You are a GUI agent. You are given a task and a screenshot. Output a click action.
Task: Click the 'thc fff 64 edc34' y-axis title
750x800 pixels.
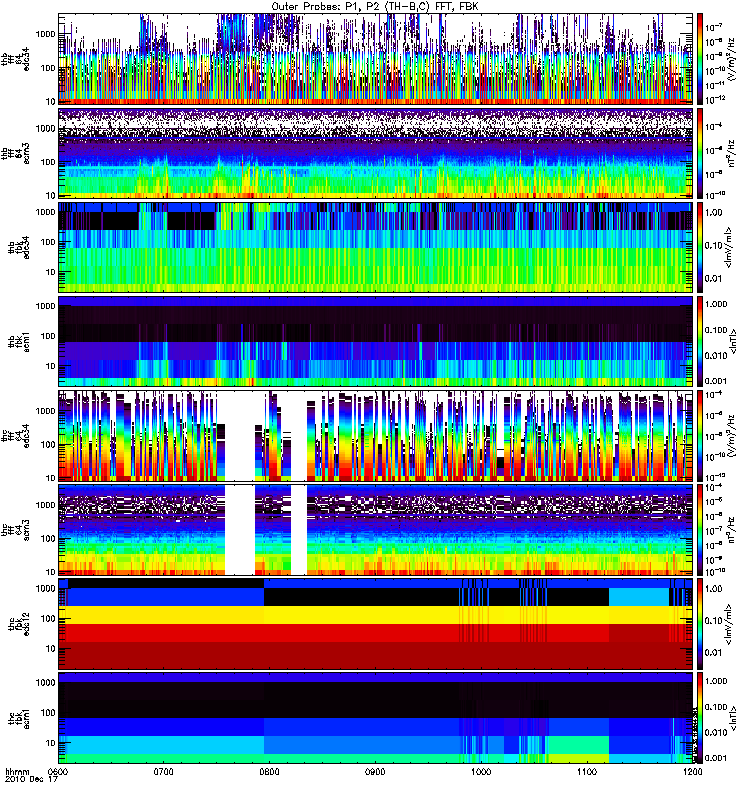point(15,436)
